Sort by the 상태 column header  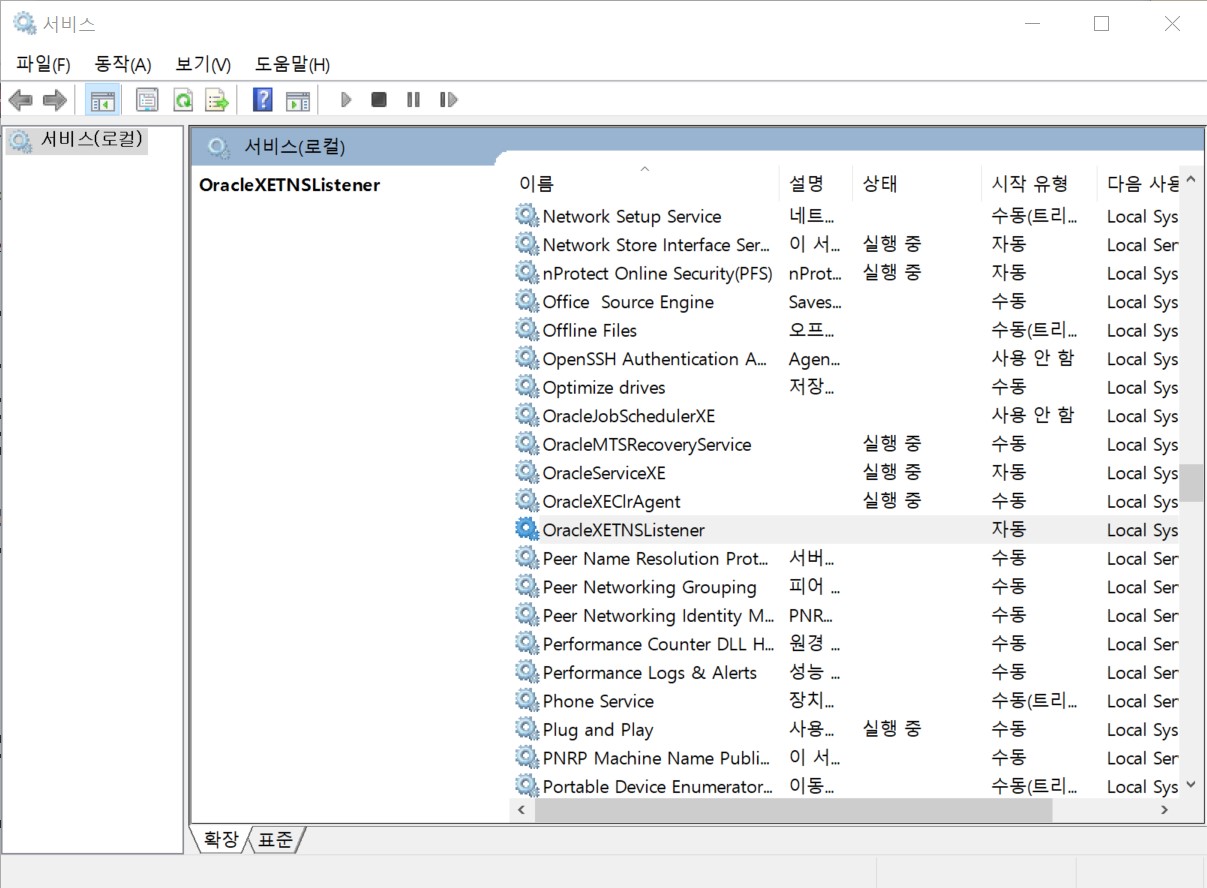[916, 183]
